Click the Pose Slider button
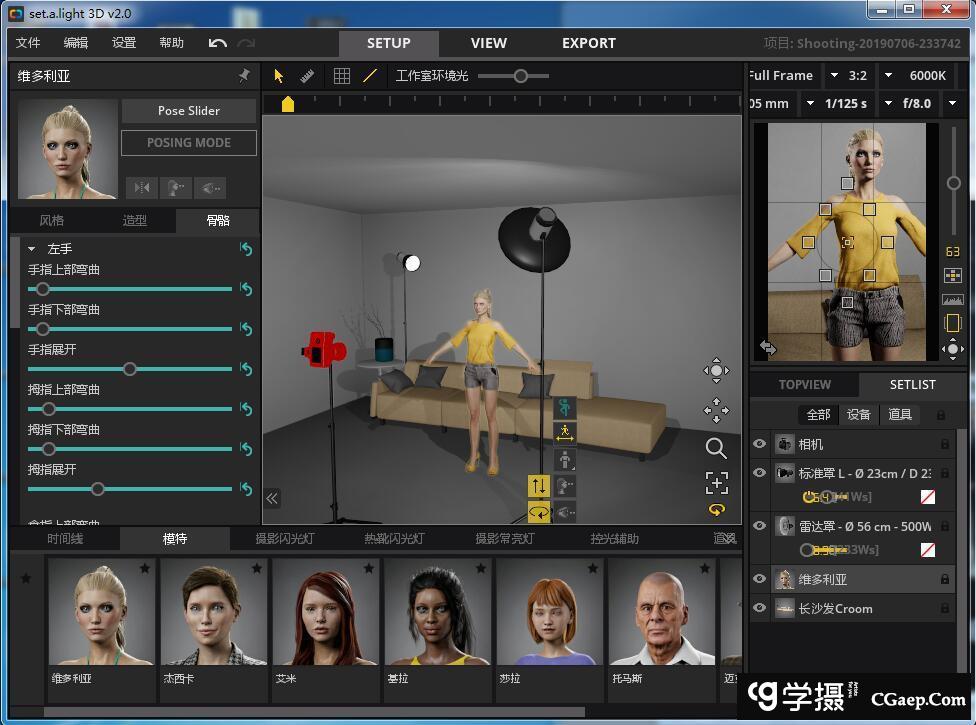The image size is (976, 725). (189, 111)
